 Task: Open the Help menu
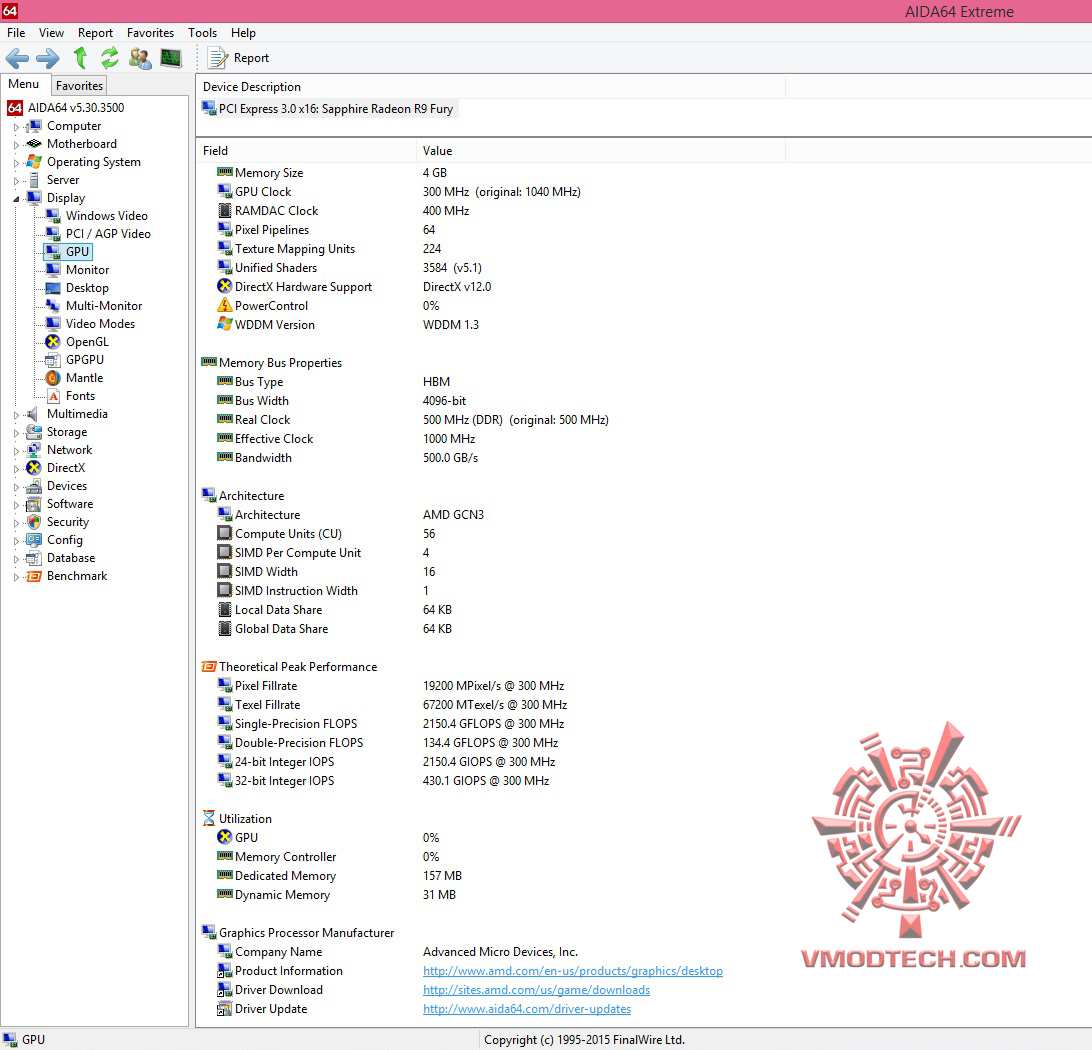coord(243,33)
